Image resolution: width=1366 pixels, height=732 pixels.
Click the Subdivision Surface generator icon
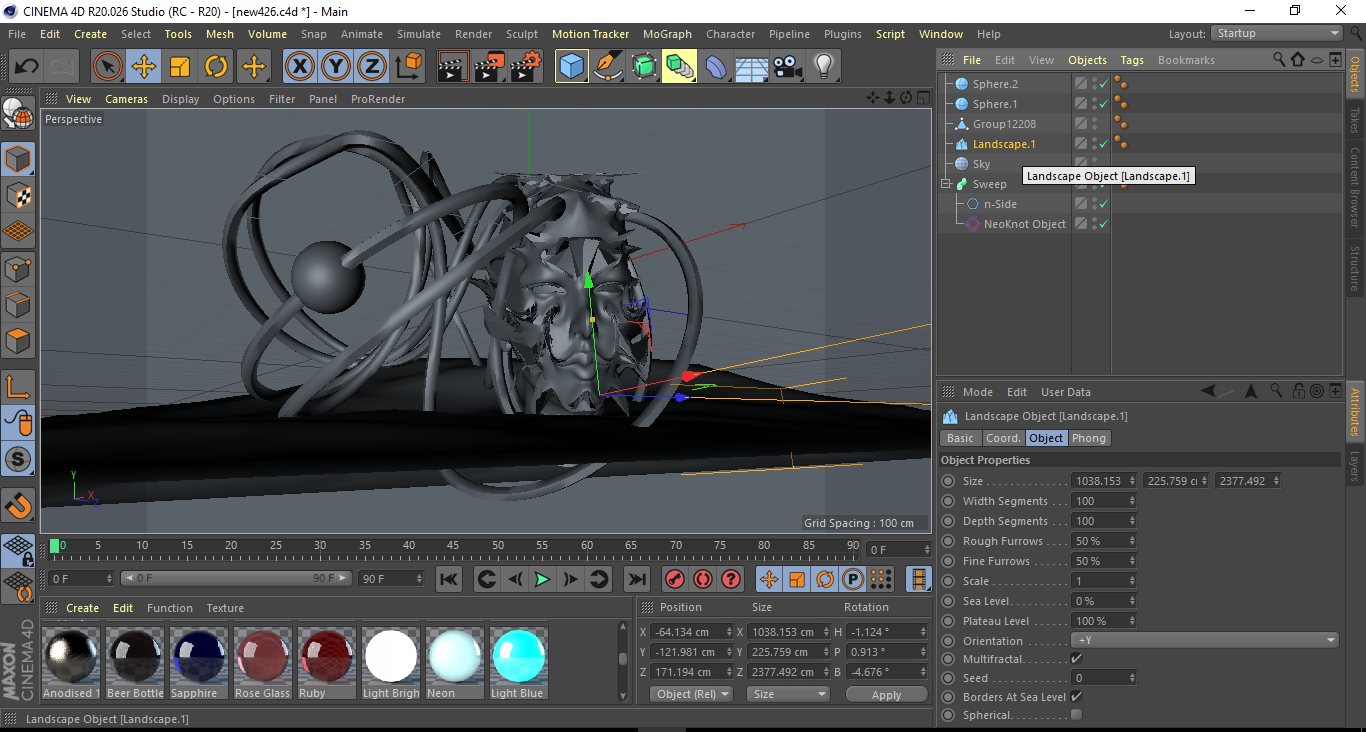[x=643, y=67]
